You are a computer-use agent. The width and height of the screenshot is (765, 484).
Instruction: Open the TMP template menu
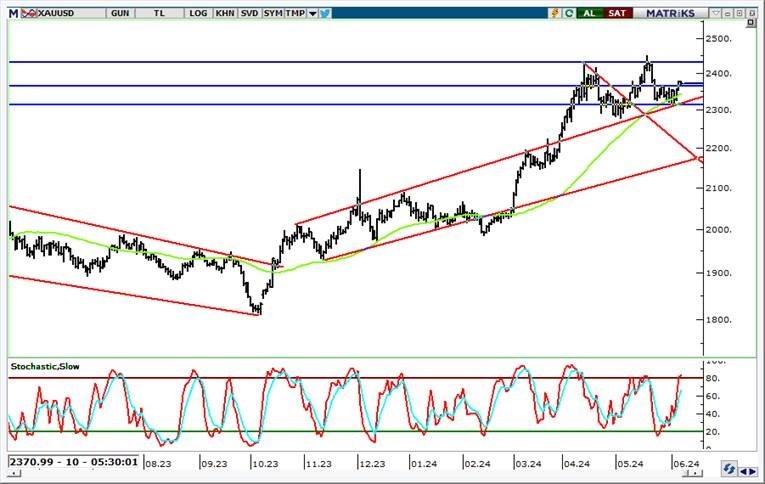pos(296,13)
